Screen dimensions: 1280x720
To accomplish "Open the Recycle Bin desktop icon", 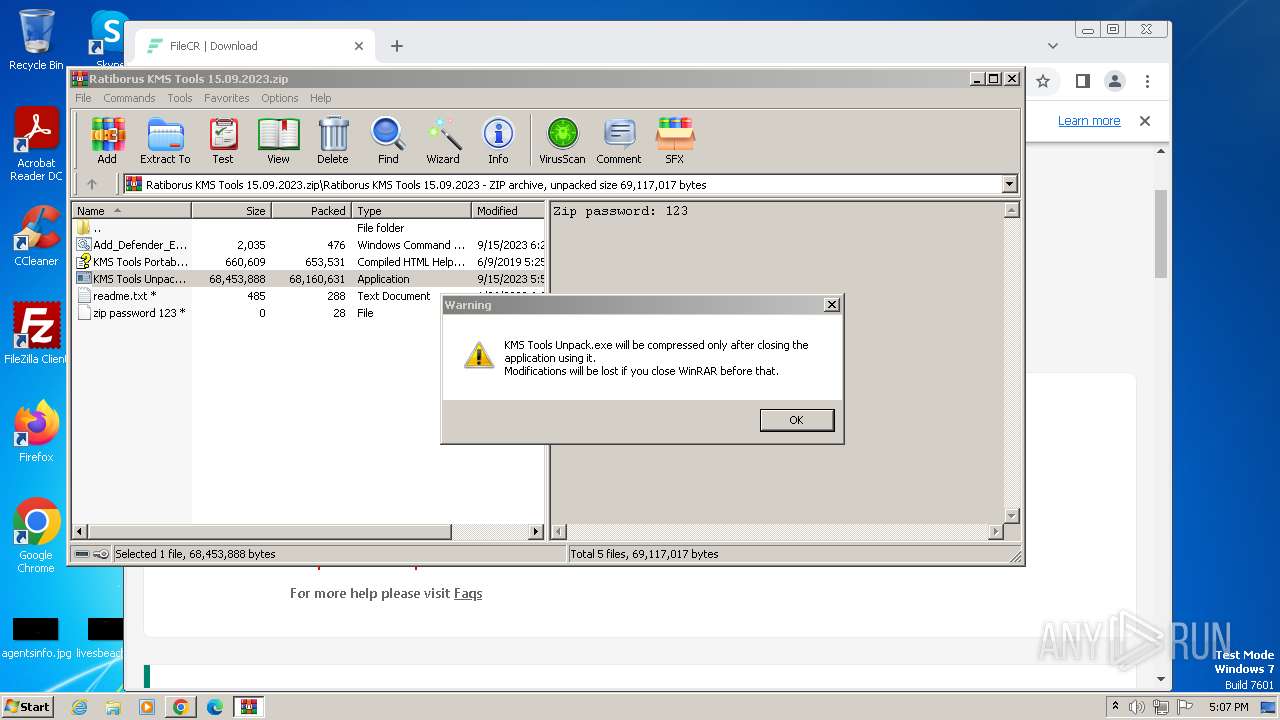I will click(x=36, y=40).
